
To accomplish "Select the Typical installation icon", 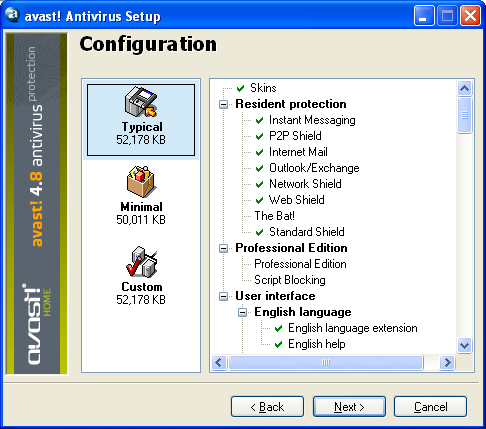I will [141, 102].
